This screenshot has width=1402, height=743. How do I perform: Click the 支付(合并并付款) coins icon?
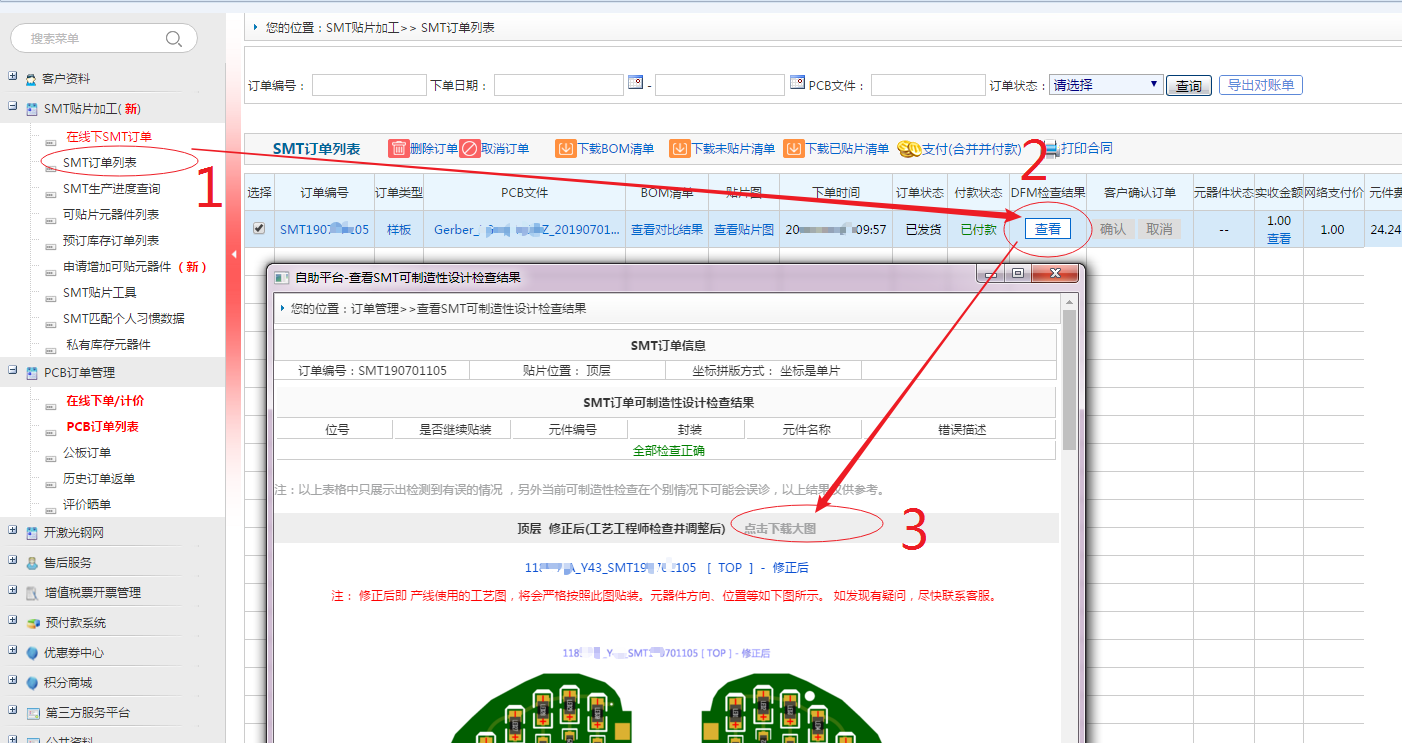pos(909,148)
